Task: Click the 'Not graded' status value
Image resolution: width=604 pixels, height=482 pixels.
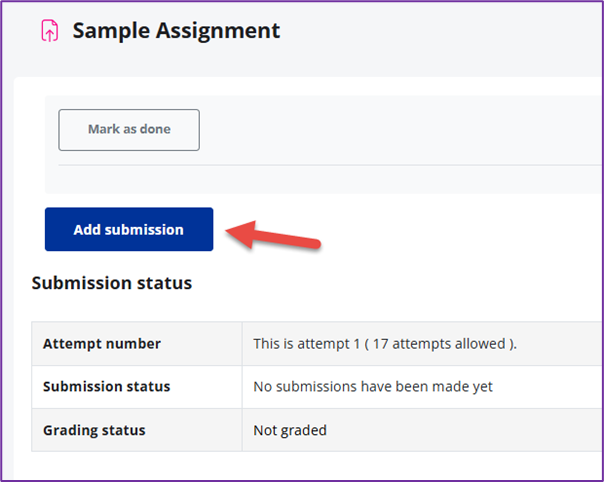Action: pos(290,431)
